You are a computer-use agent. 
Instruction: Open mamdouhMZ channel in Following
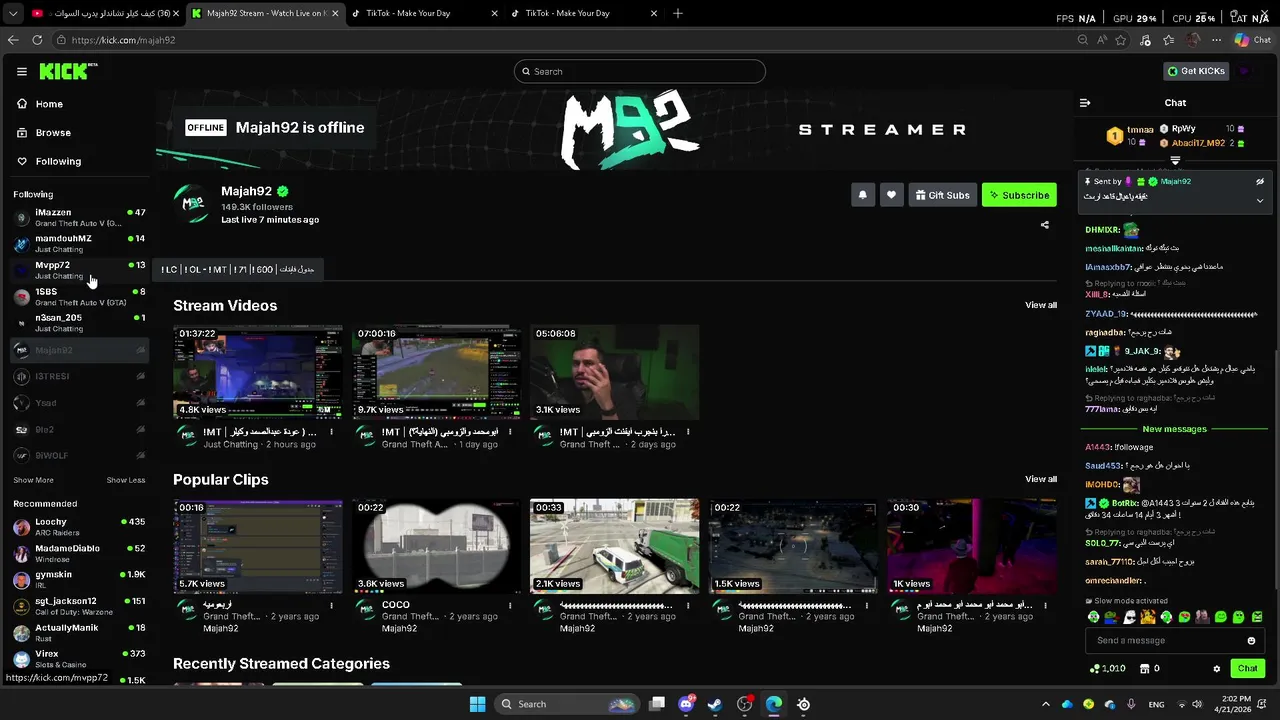(79, 243)
